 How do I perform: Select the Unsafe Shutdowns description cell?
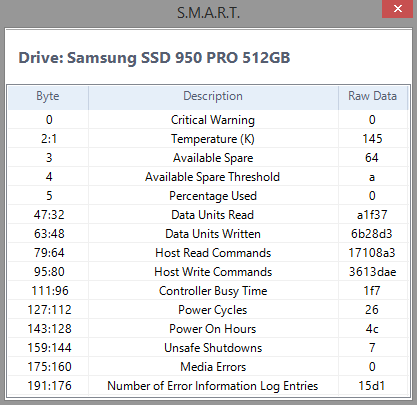(213, 348)
